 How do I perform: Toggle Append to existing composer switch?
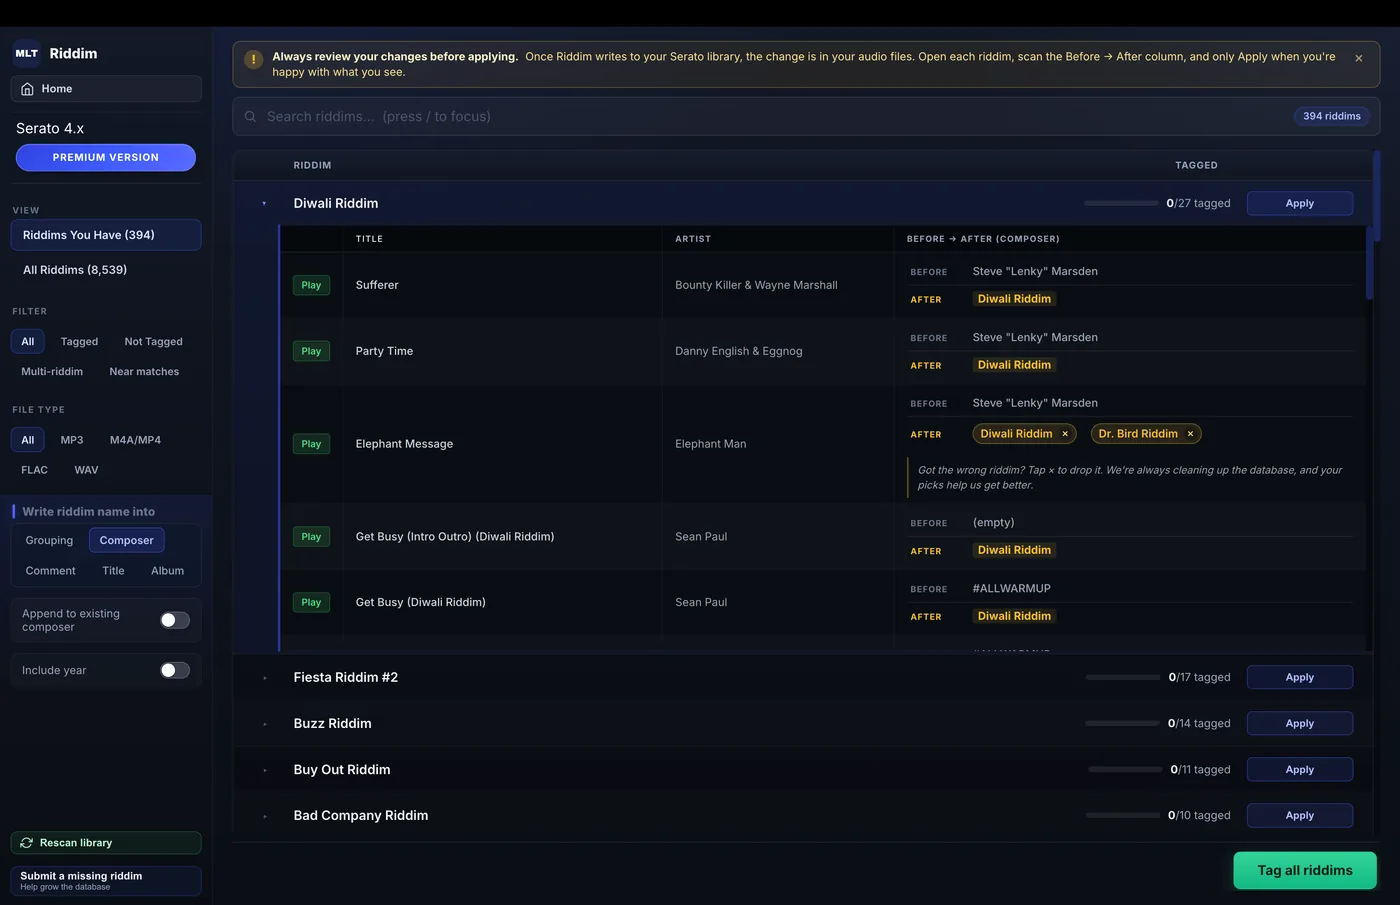click(175, 620)
